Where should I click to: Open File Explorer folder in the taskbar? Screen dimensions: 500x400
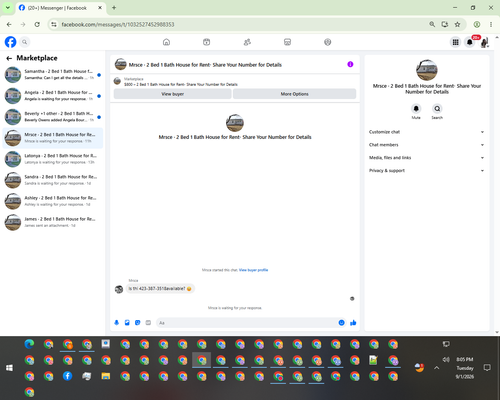tap(106, 376)
